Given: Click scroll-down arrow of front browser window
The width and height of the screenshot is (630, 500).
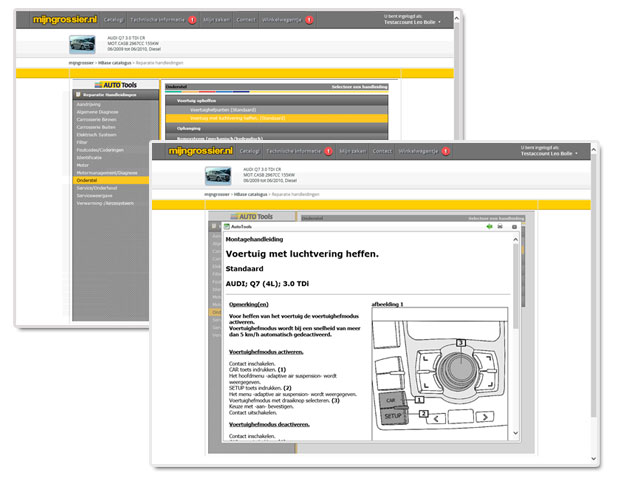Looking at the screenshot, I should click(x=593, y=459).
